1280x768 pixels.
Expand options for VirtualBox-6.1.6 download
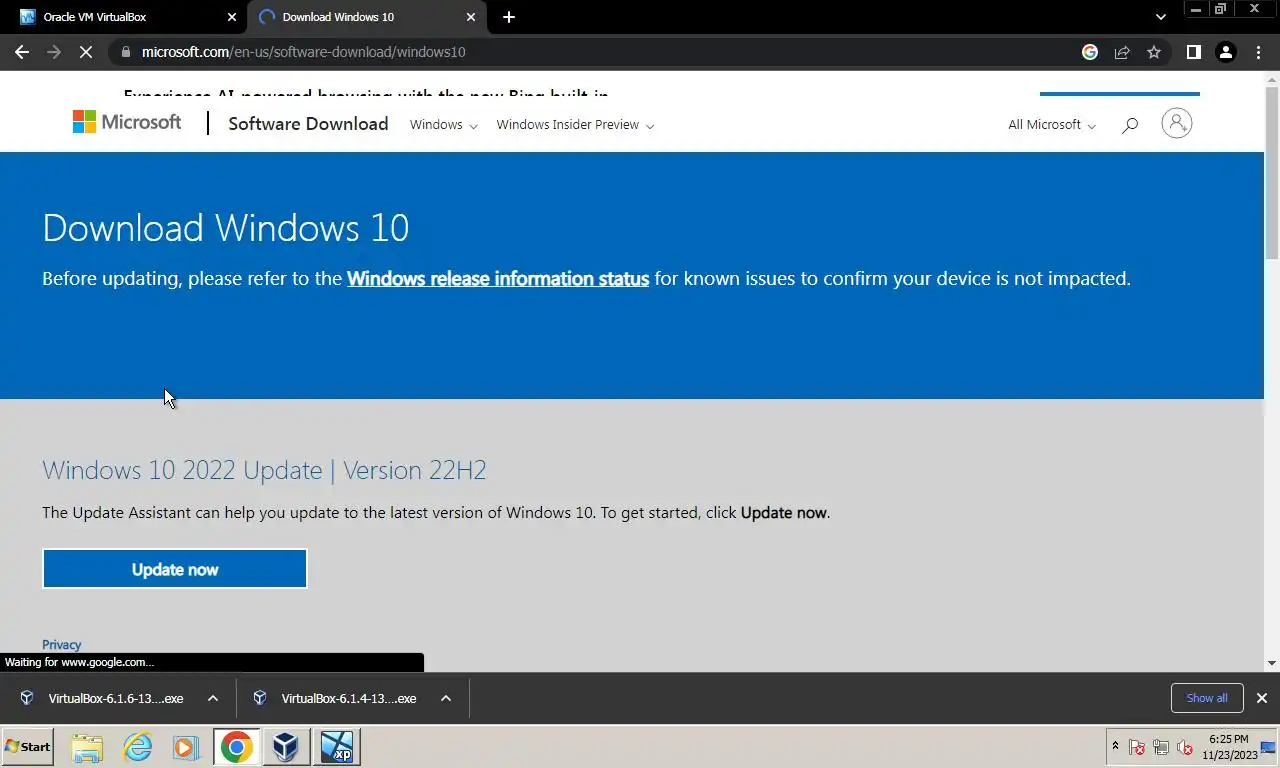tap(213, 698)
